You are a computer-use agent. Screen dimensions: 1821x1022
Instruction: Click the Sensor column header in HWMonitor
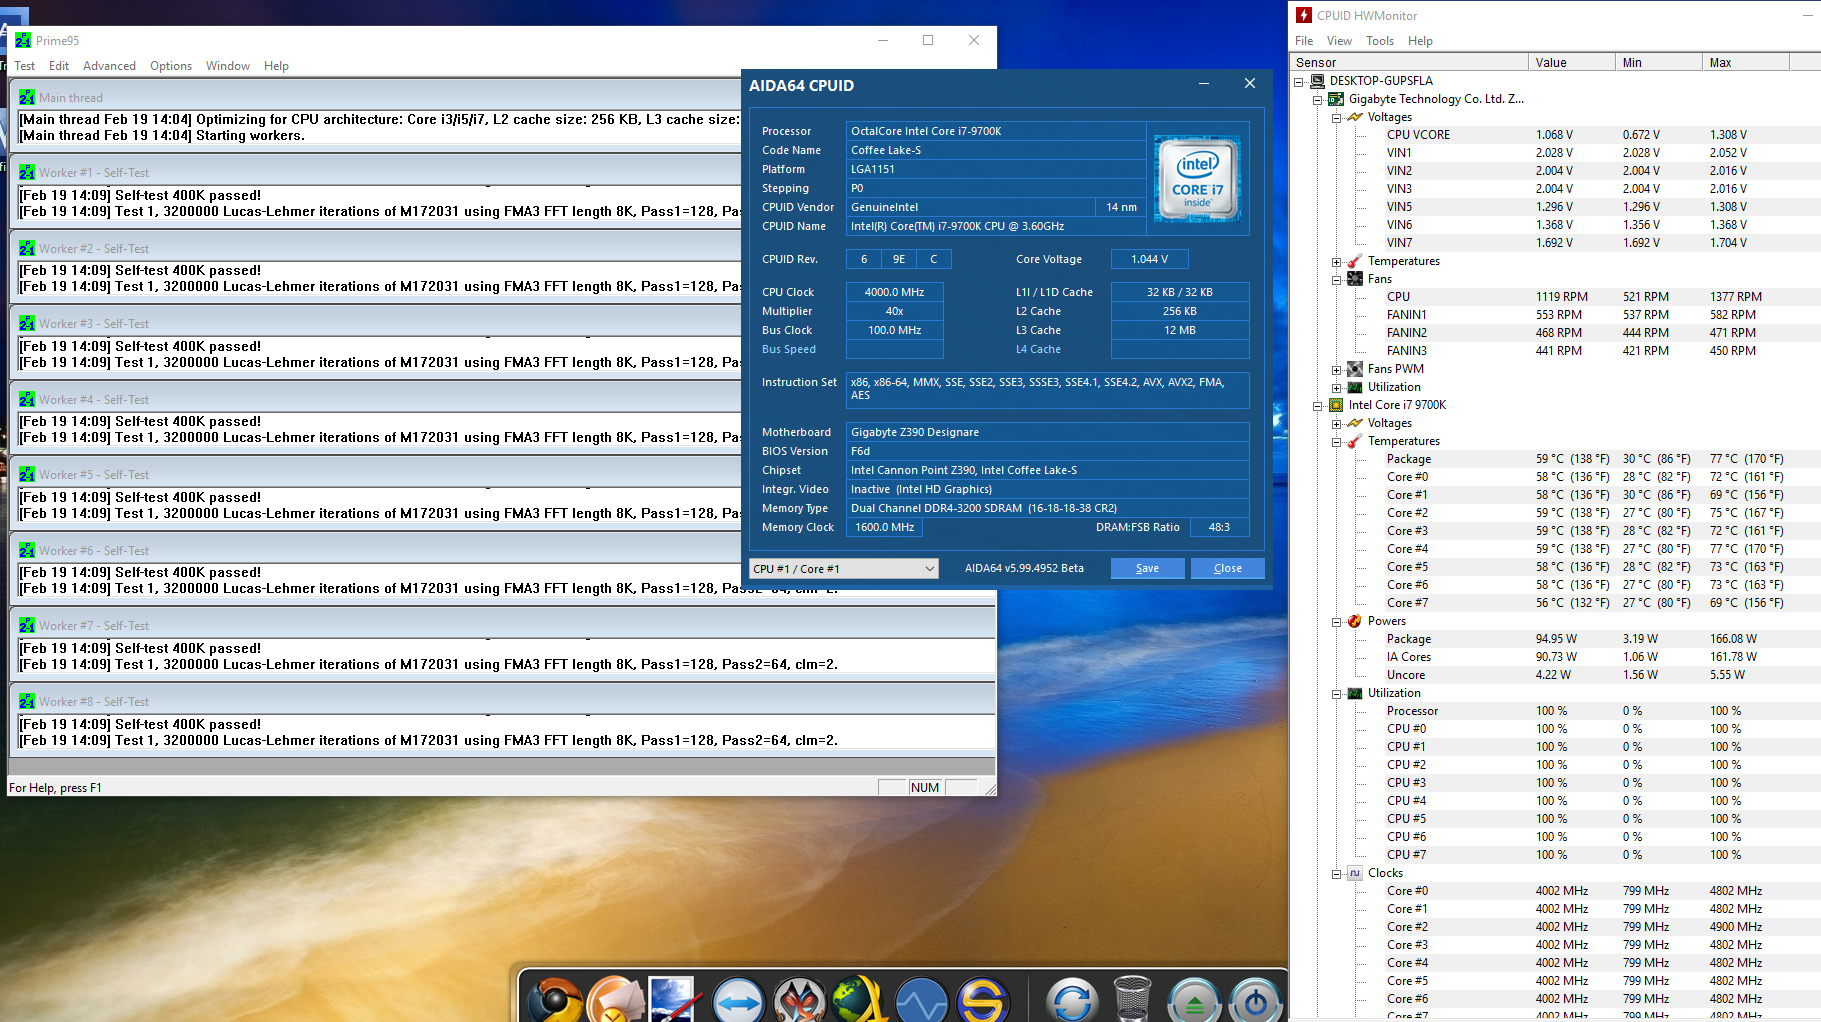click(x=1410, y=62)
